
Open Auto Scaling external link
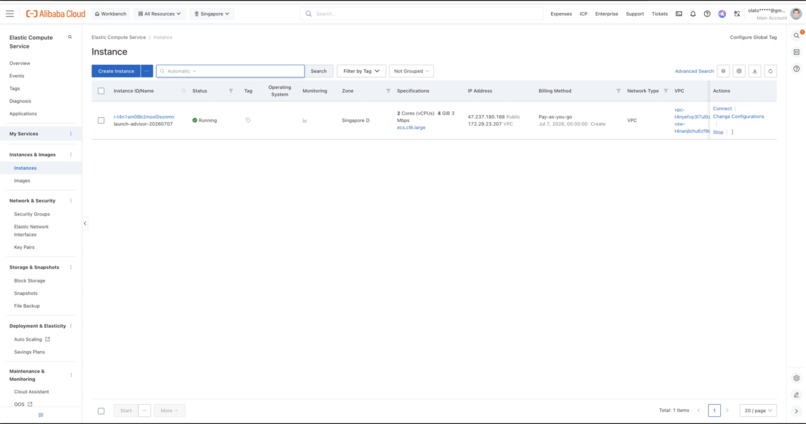(32, 339)
